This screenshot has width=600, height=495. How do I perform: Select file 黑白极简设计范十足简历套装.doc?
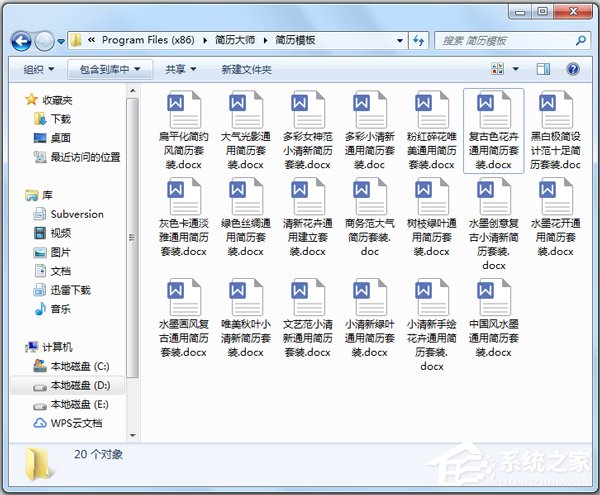click(x=556, y=130)
